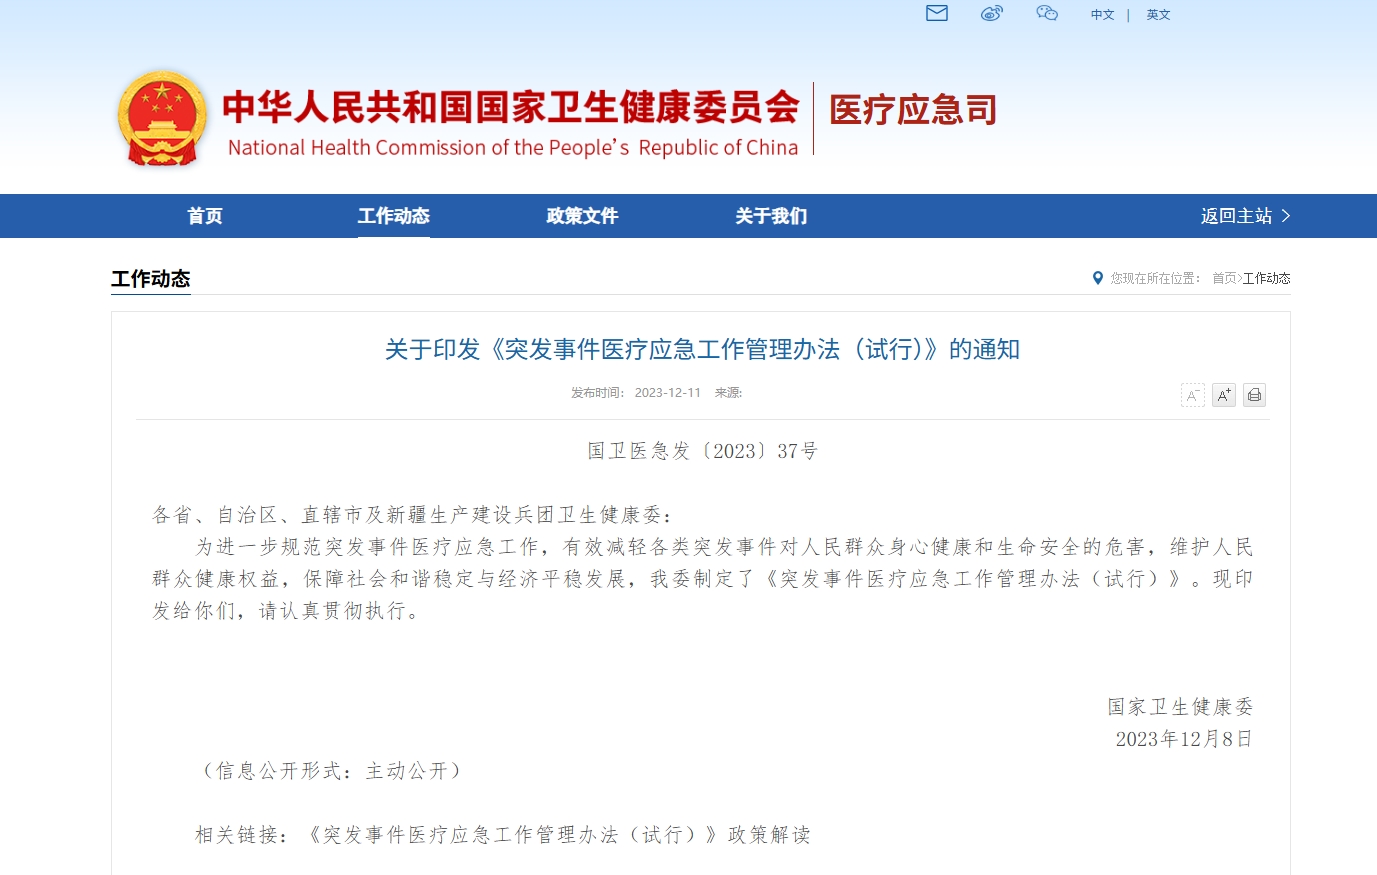Click the 发布时间: label
Viewport: 1377px width, 875px height.
pyautogui.click(x=599, y=393)
